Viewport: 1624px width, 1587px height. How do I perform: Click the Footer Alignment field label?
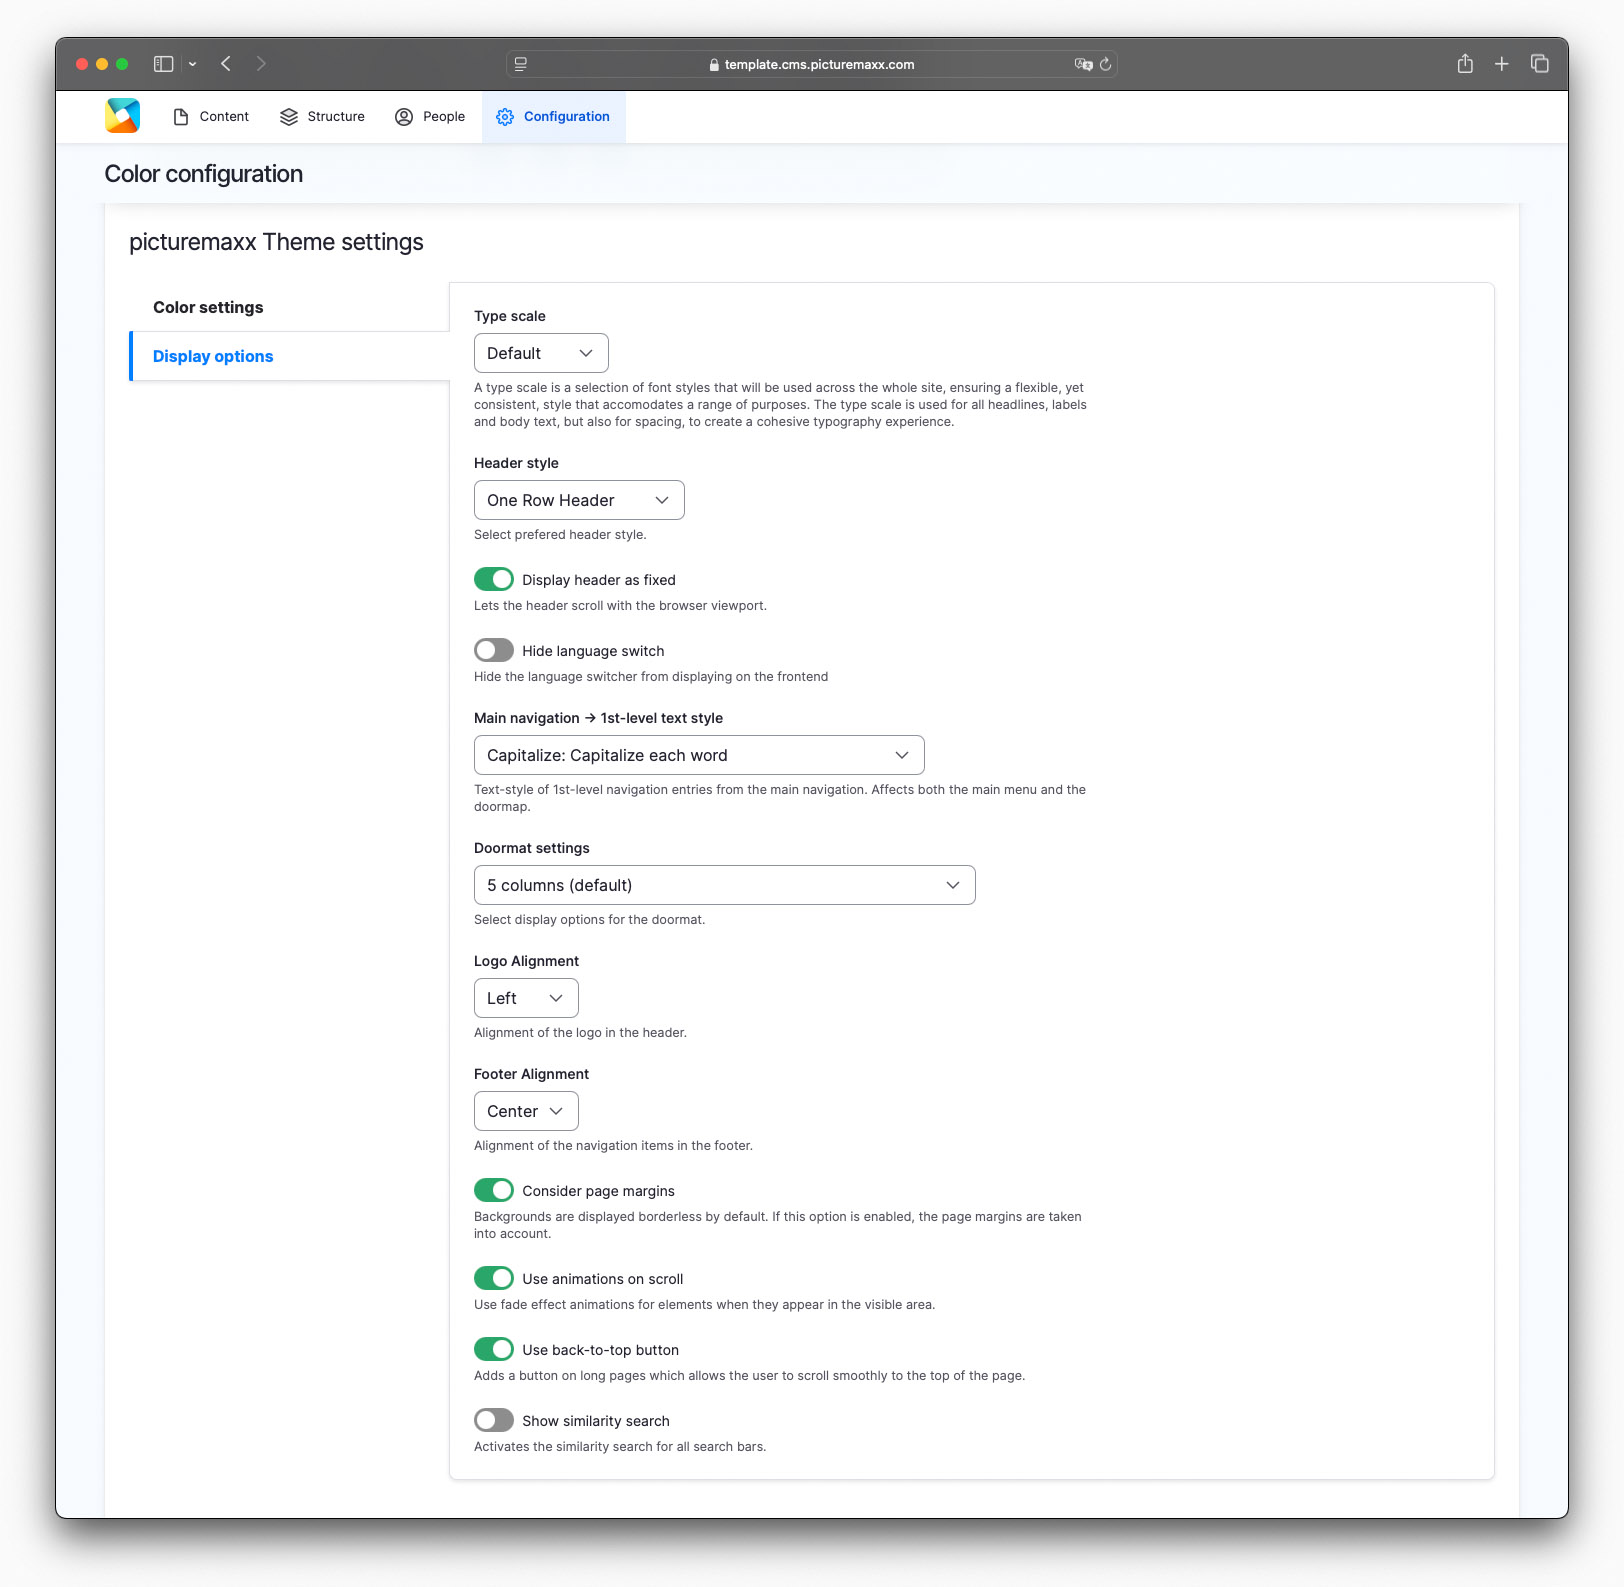531,1074
